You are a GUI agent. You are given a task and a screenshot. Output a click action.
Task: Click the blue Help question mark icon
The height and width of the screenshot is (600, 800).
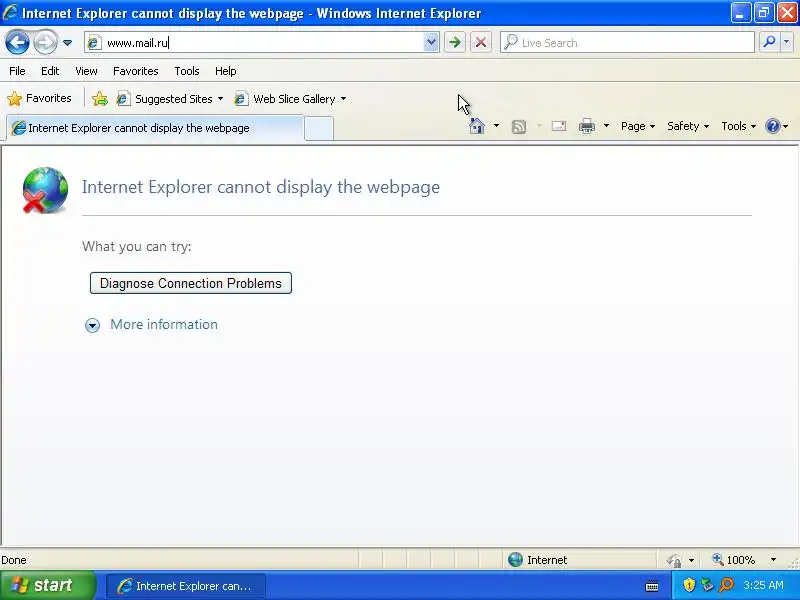pyautogui.click(x=773, y=126)
